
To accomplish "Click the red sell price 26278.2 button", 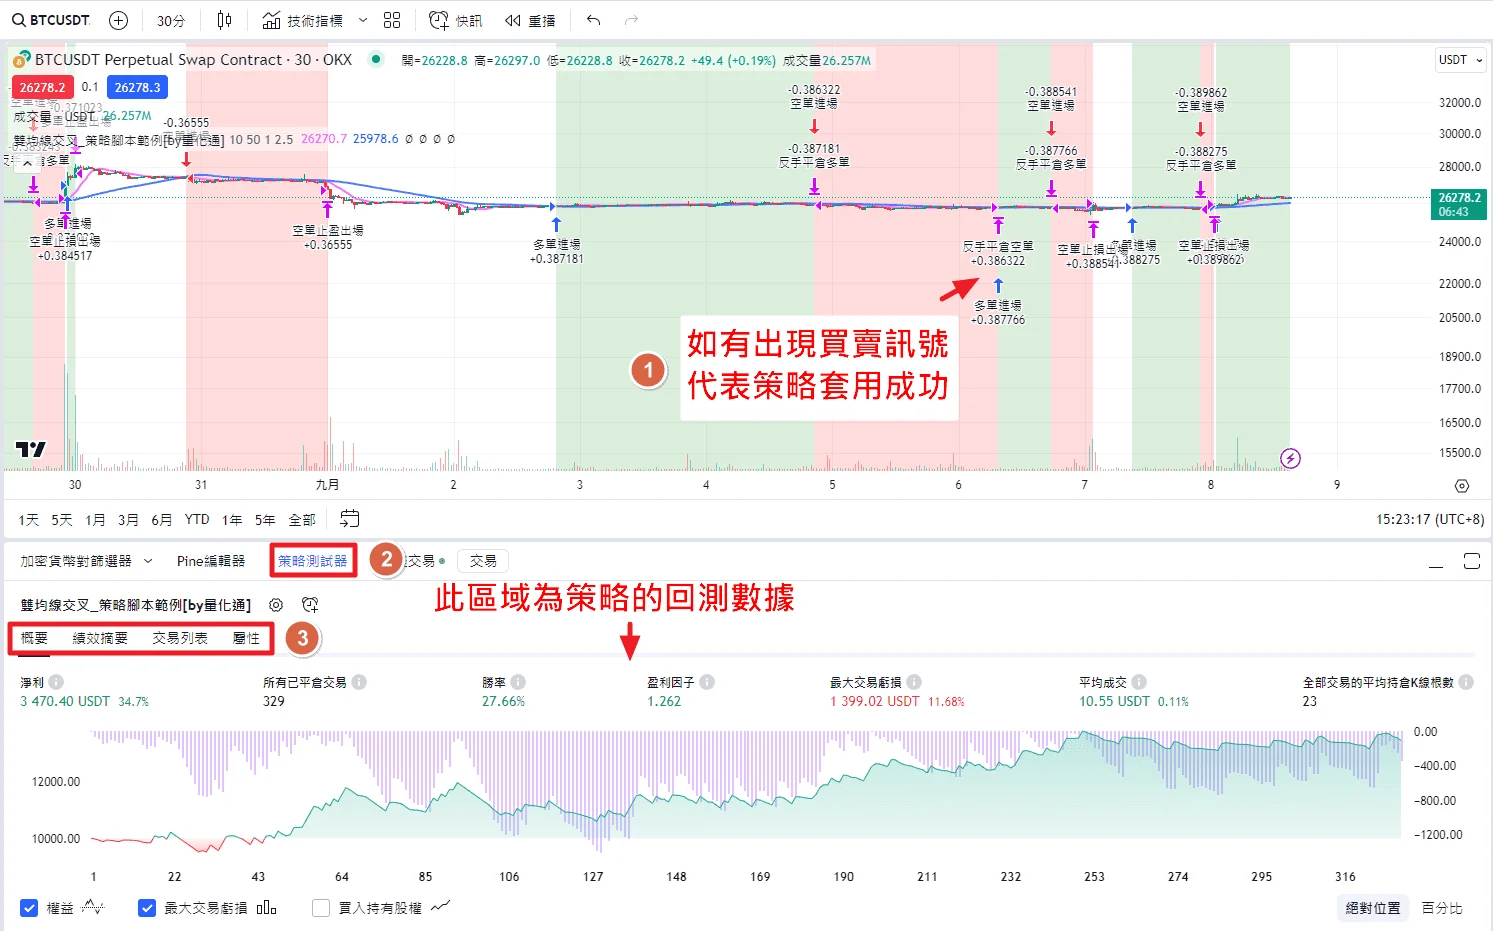I will (x=42, y=87).
